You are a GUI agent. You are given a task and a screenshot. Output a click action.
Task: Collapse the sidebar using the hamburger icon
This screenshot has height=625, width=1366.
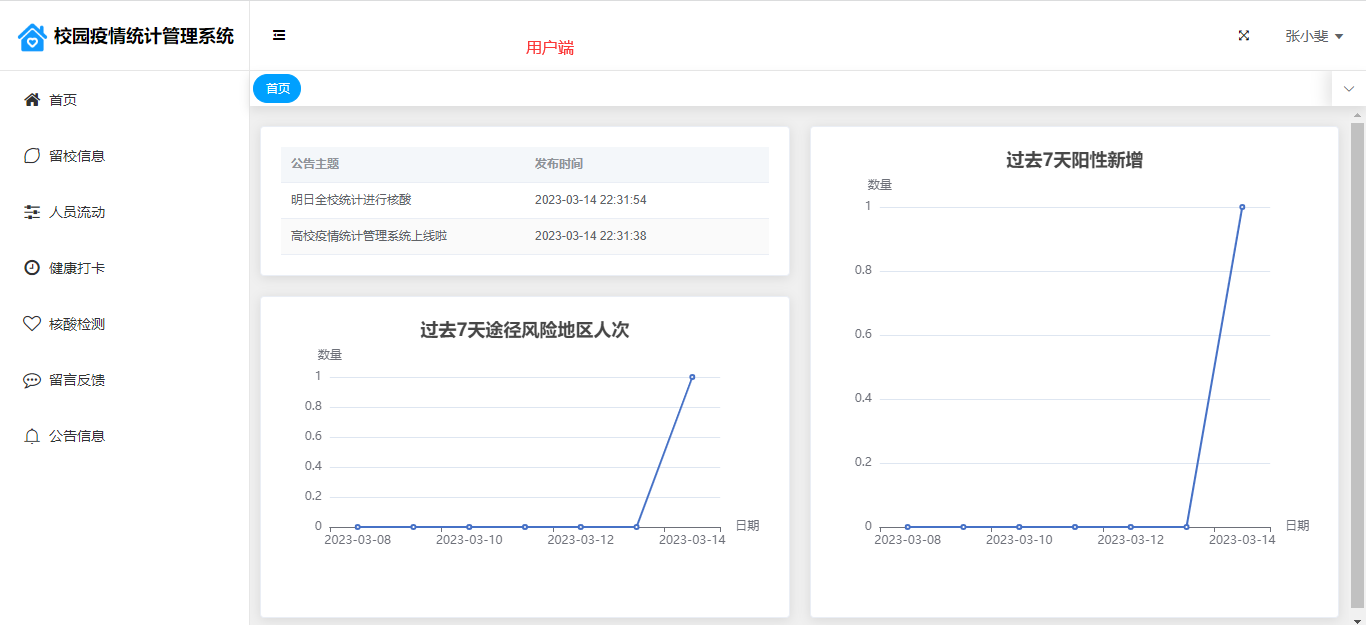point(279,35)
